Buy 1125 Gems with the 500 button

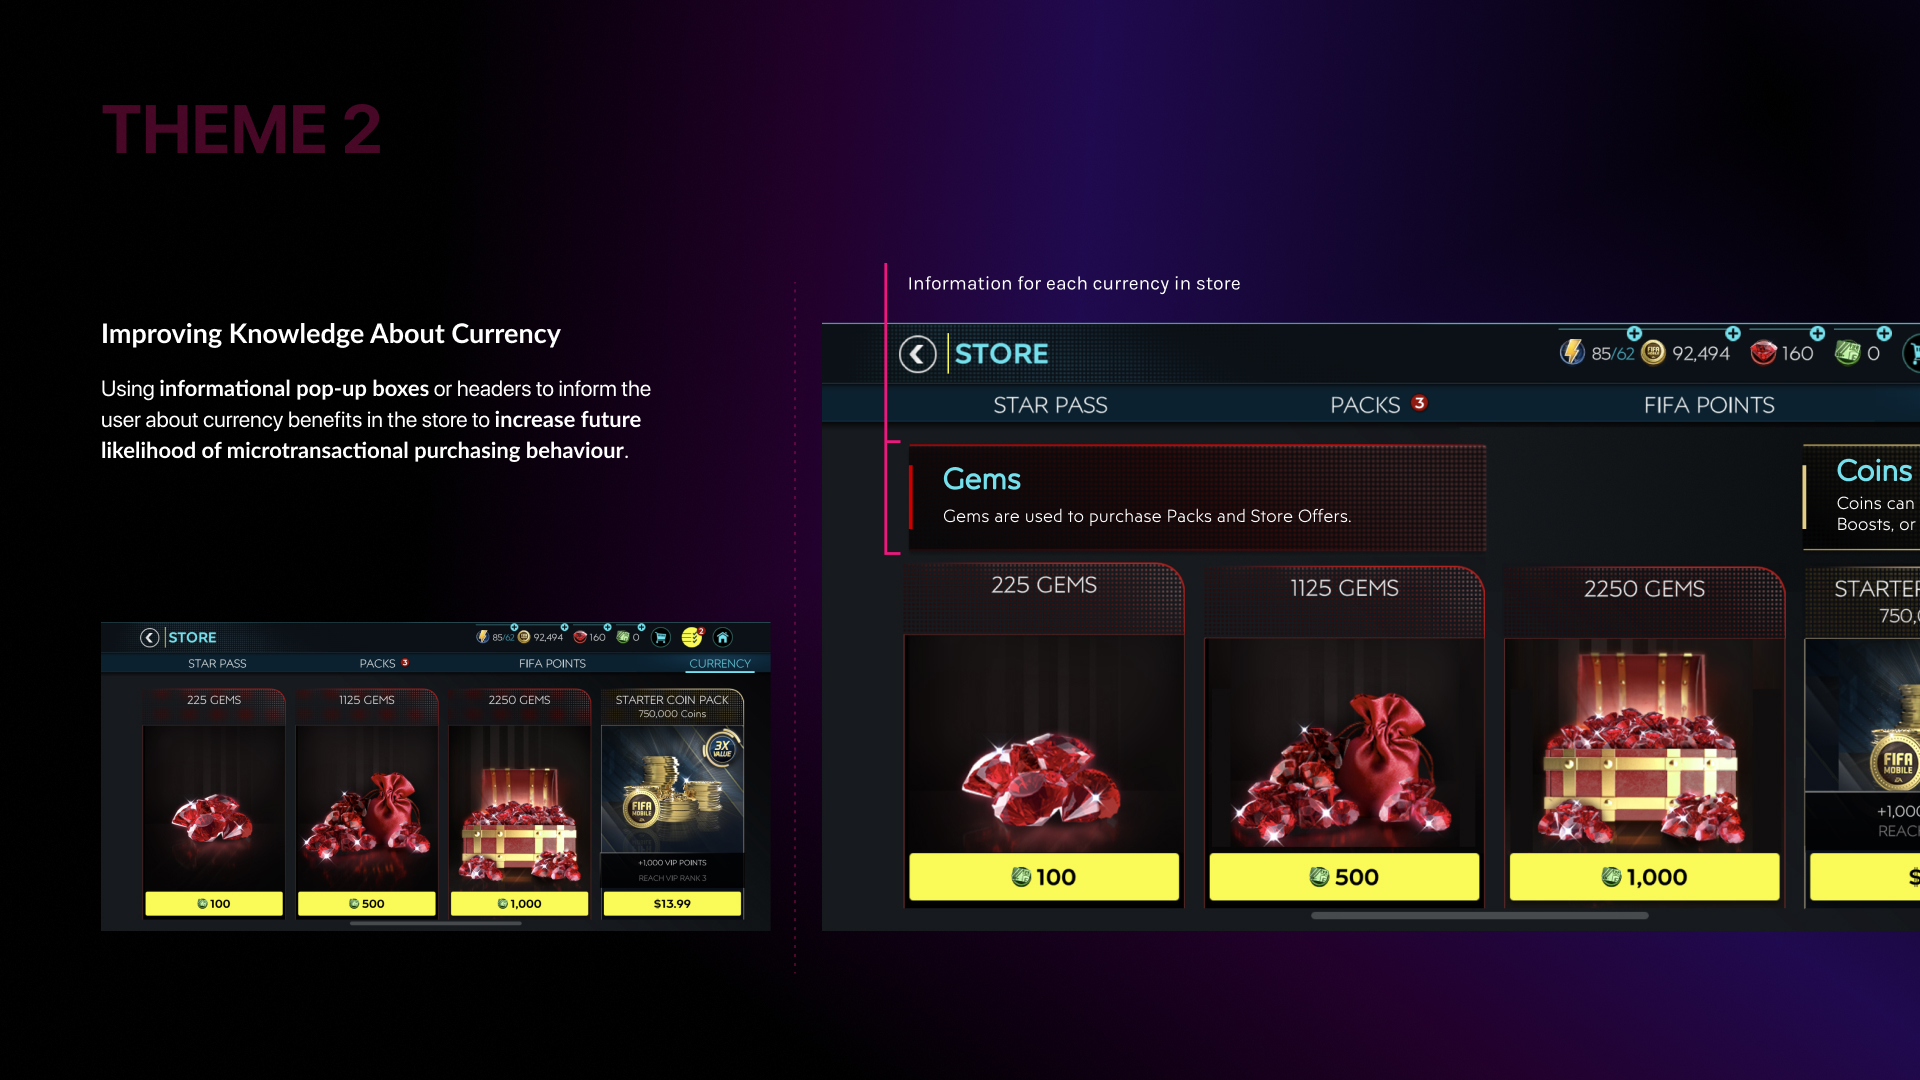point(1344,877)
